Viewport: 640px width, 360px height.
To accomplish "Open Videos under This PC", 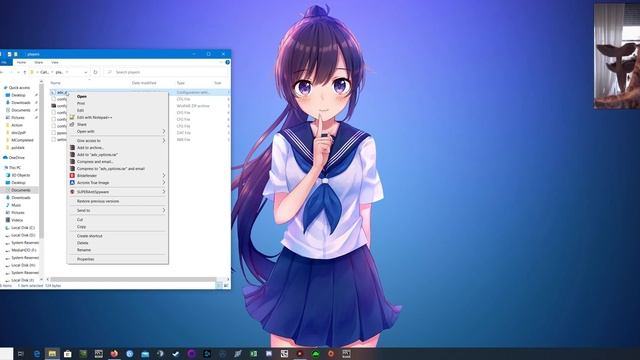I will tap(17, 220).
